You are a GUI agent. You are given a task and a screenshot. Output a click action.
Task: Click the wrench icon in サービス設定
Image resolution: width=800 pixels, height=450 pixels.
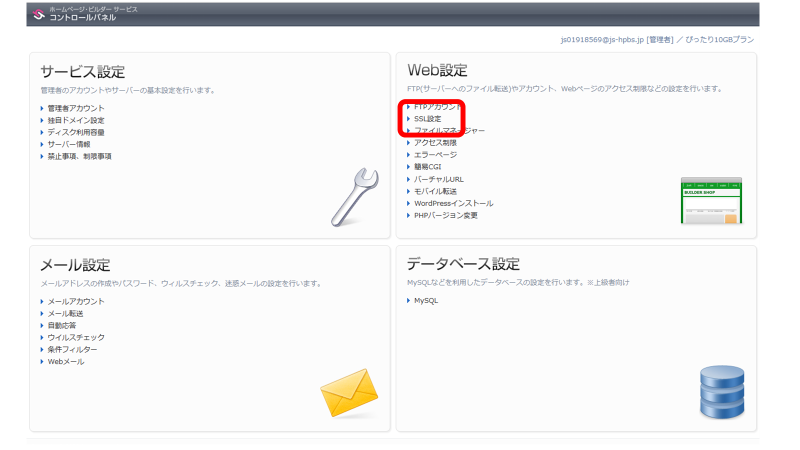pos(354,196)
